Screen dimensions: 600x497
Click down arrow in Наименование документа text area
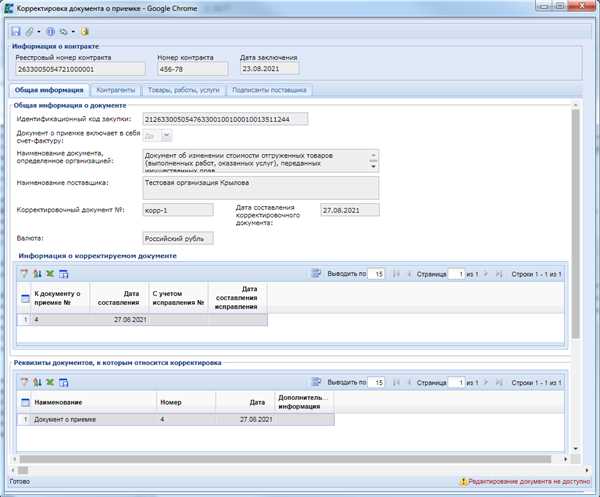(373, 166)
